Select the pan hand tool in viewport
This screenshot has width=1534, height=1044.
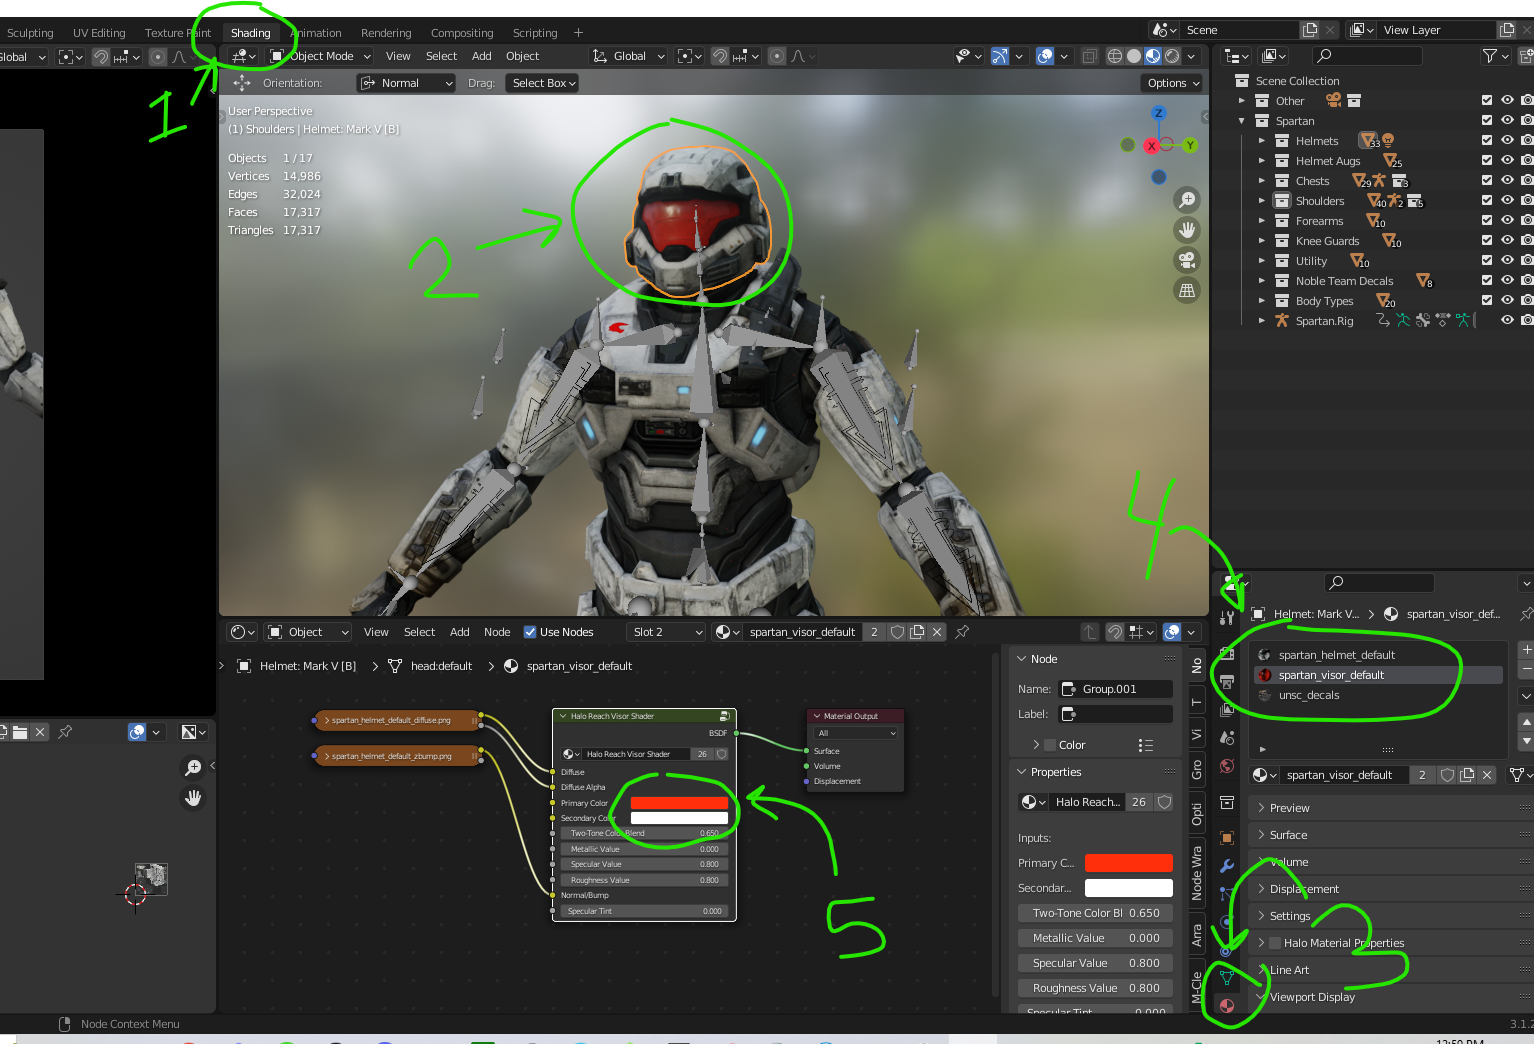point(1187,230)
